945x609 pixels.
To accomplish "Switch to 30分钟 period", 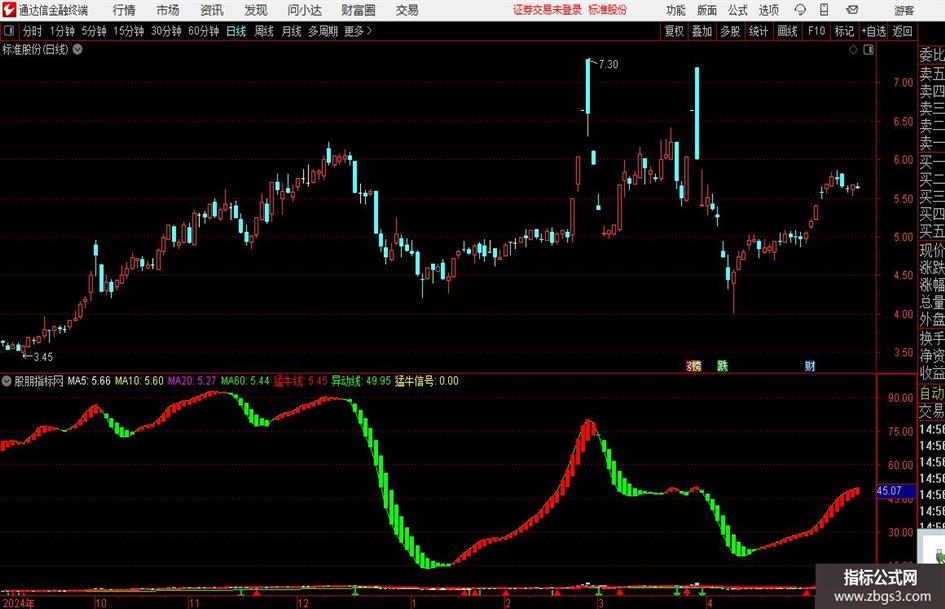I will pyautogui.click(x=166, y=31).
